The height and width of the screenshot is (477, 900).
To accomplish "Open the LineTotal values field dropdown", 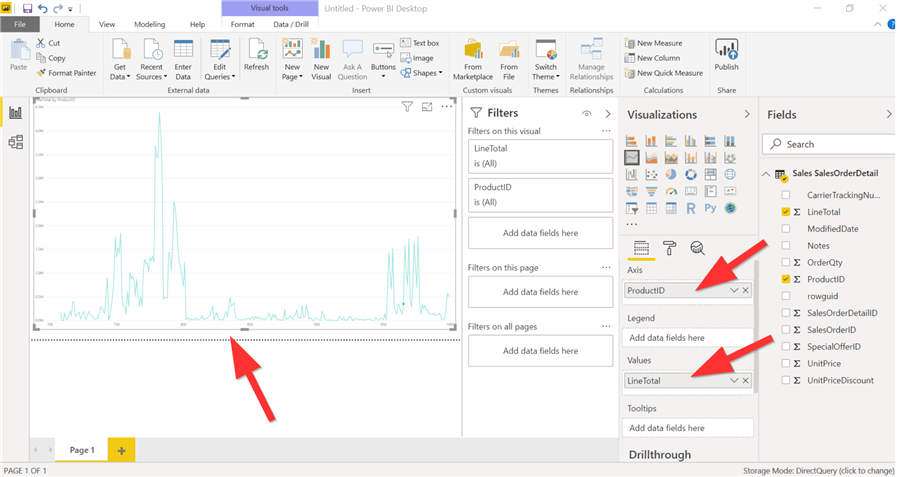I will coord(734,381).
